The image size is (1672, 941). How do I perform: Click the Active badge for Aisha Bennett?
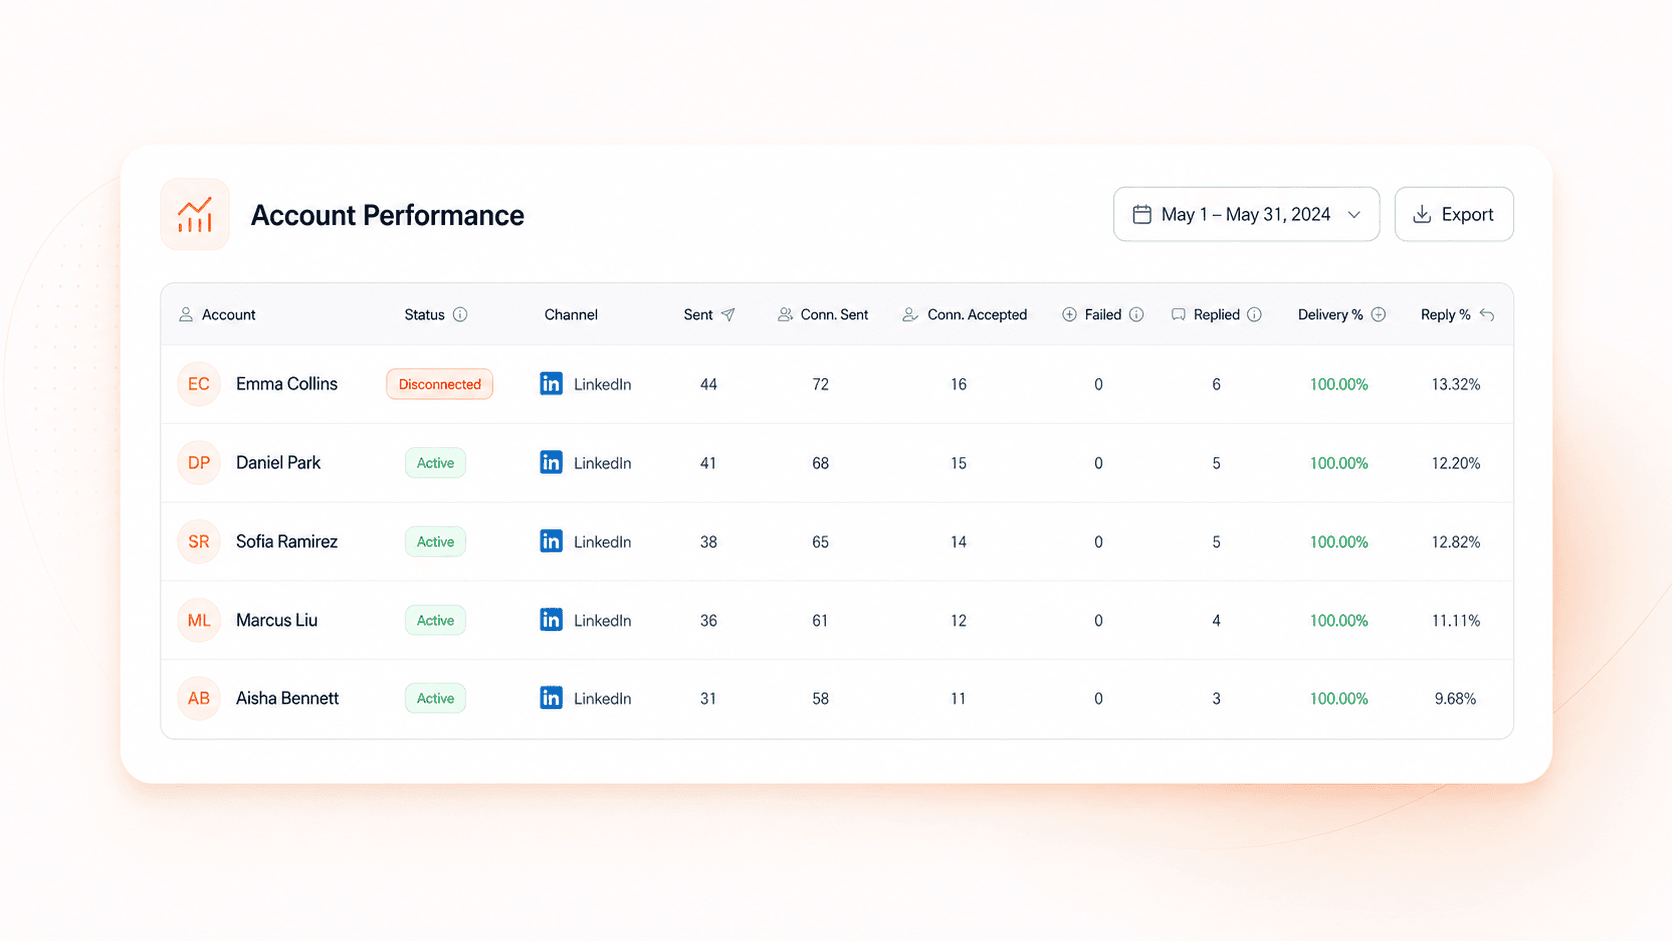click(435, 698)
